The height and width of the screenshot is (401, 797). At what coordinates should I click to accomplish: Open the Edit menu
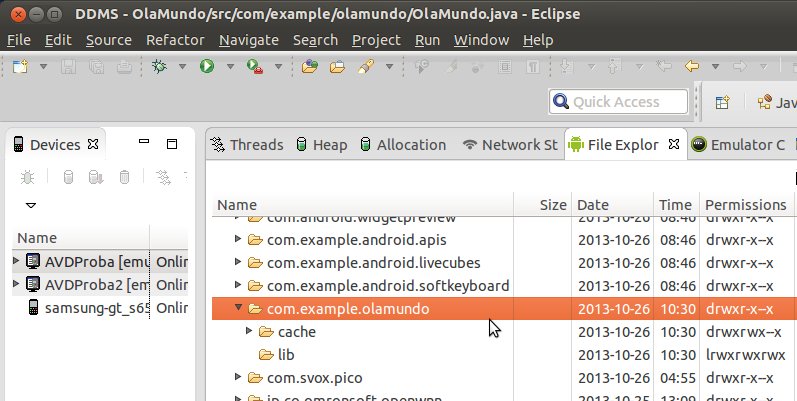coord(58,40)
